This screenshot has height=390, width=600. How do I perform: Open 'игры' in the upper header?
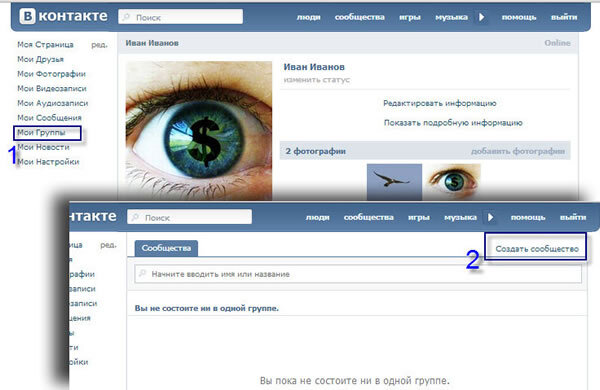point(410,18)
